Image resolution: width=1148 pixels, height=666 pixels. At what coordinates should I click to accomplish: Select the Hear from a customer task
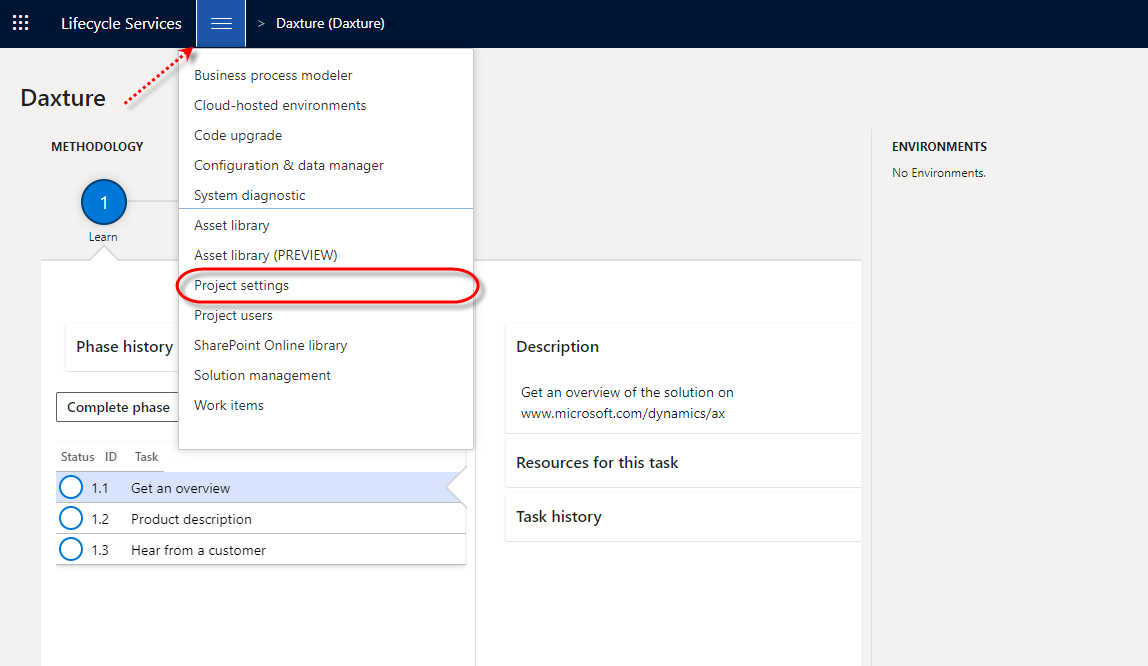198,550
